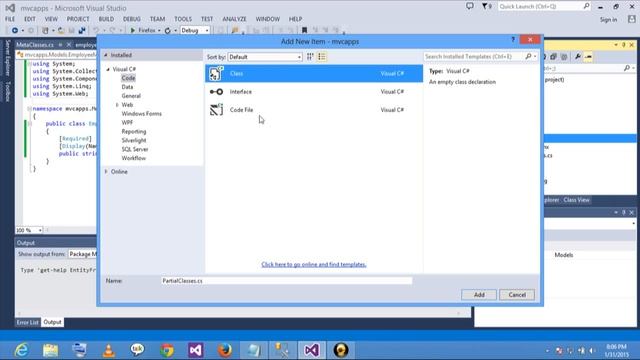The height and width of the screenshot is (360, 640).
Task: Click the Open File toolbar icon
Action: pos(61,30)
